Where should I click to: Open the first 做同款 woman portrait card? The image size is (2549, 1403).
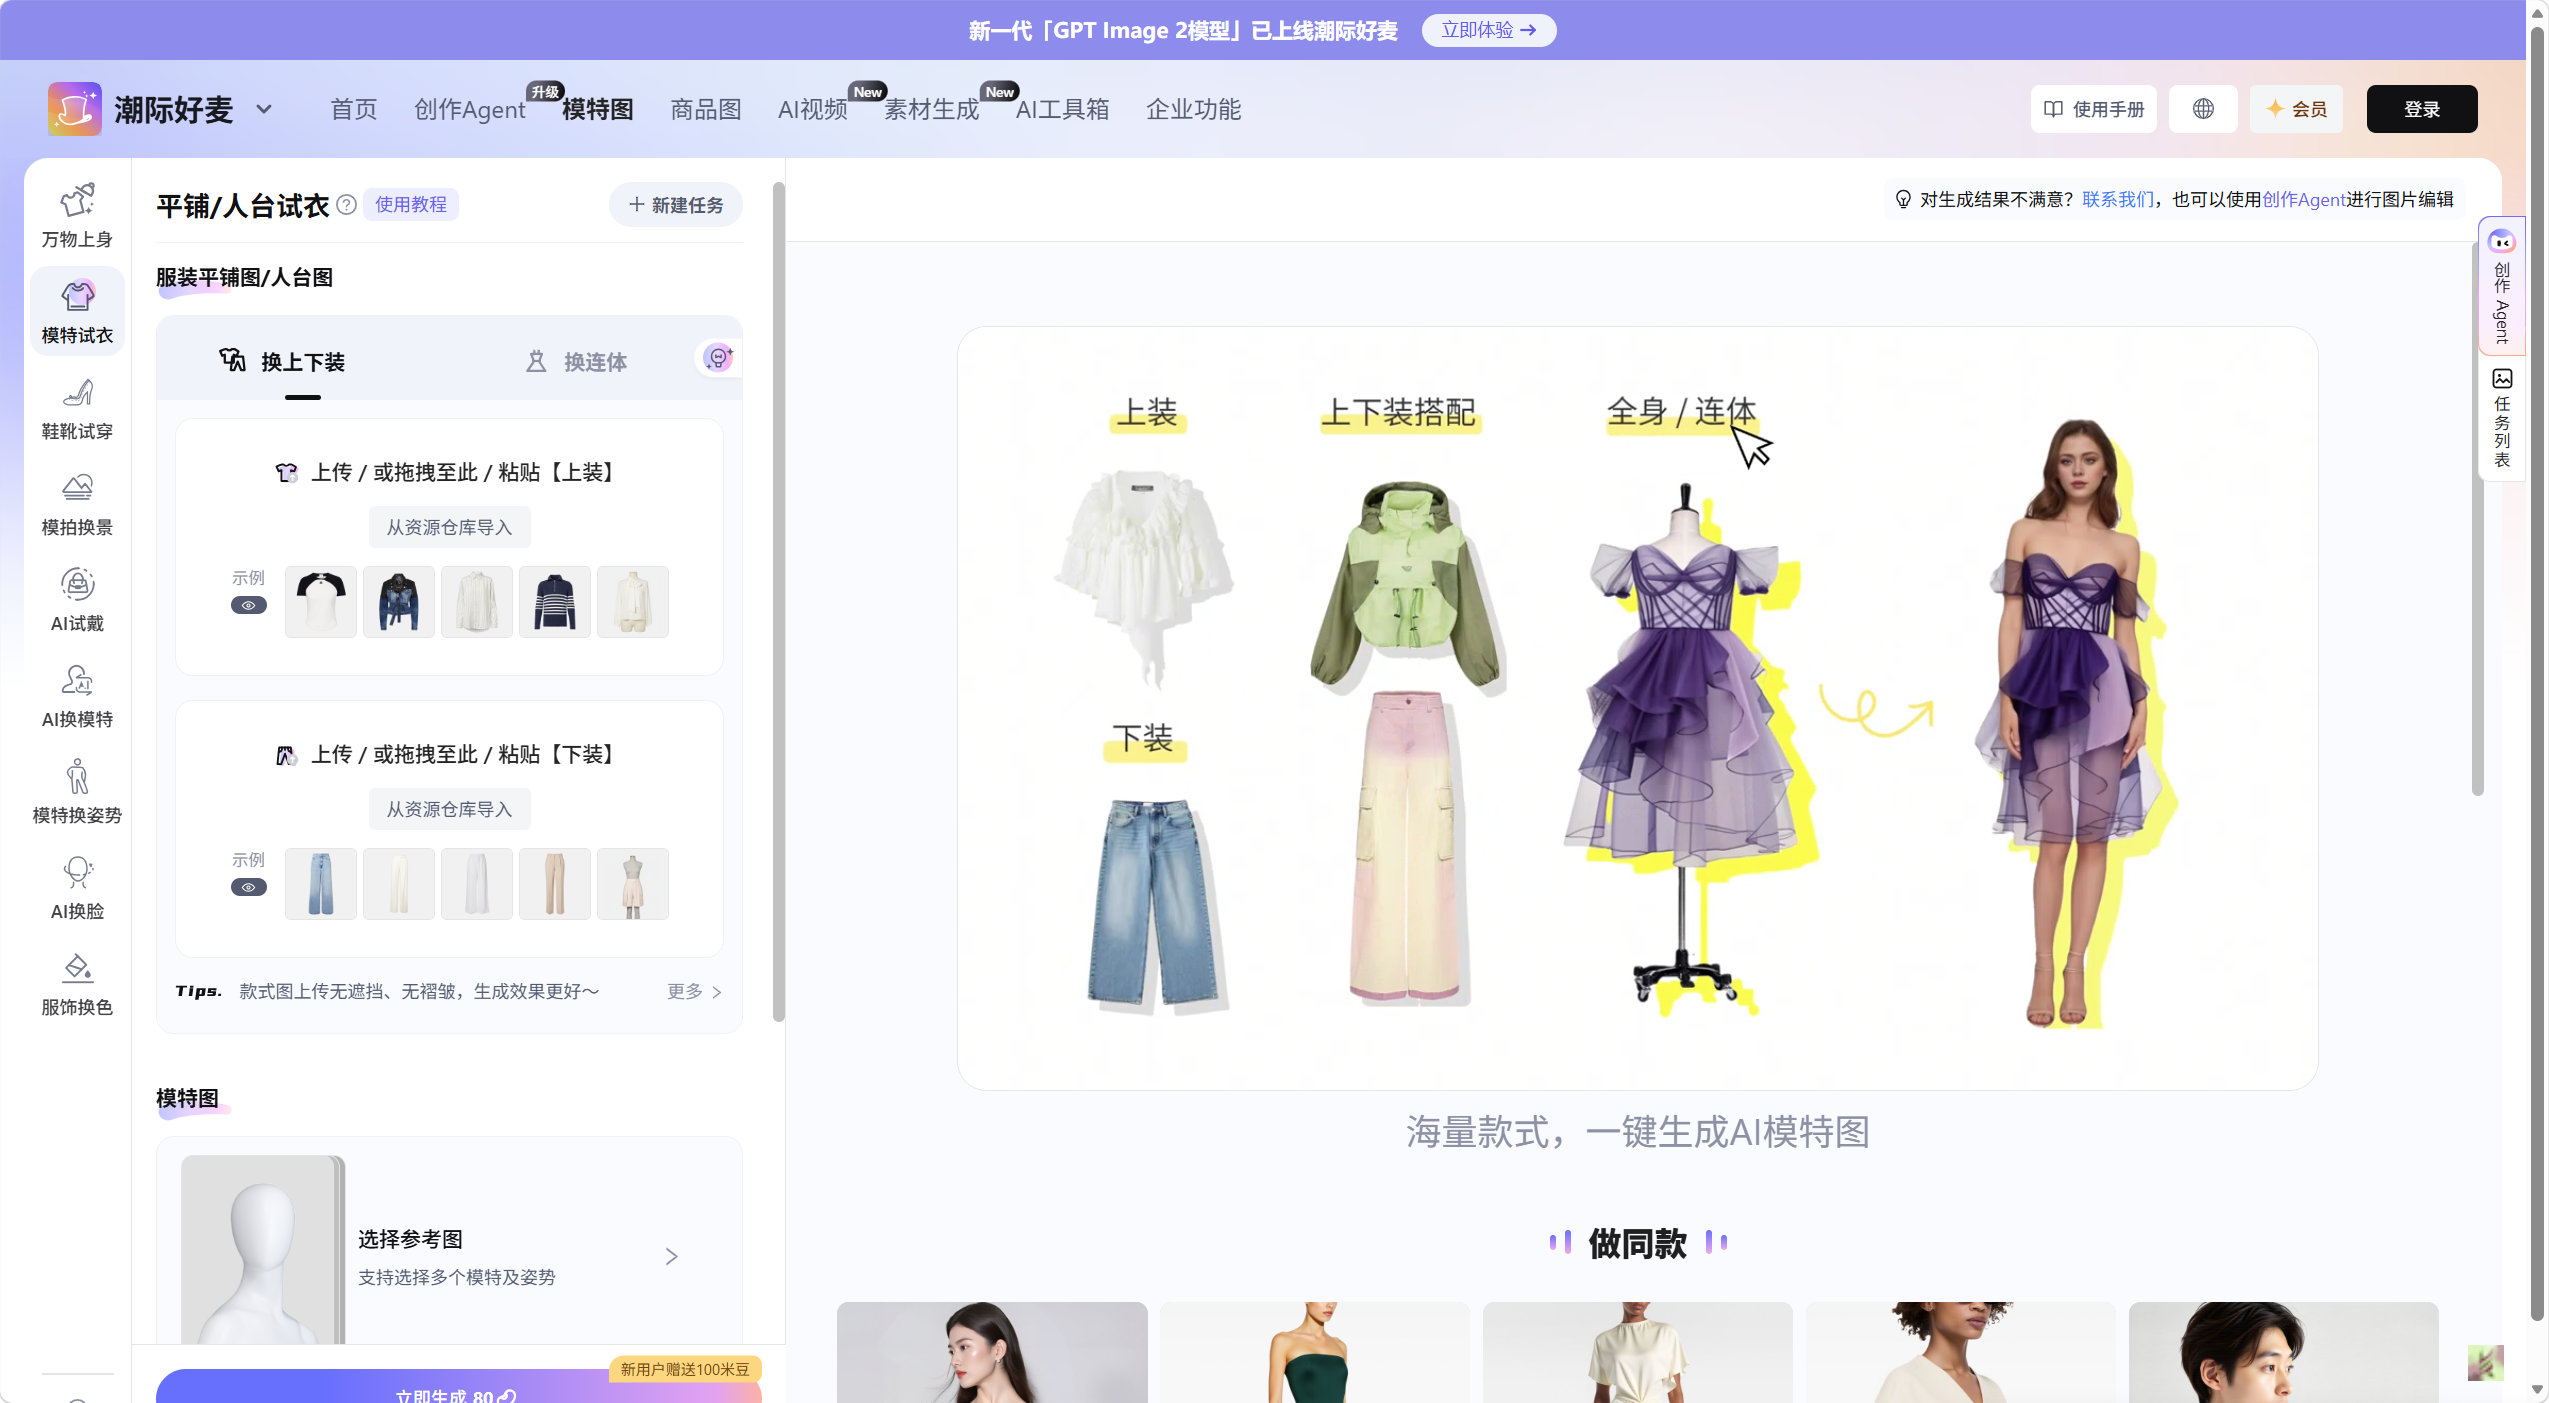992,1352
